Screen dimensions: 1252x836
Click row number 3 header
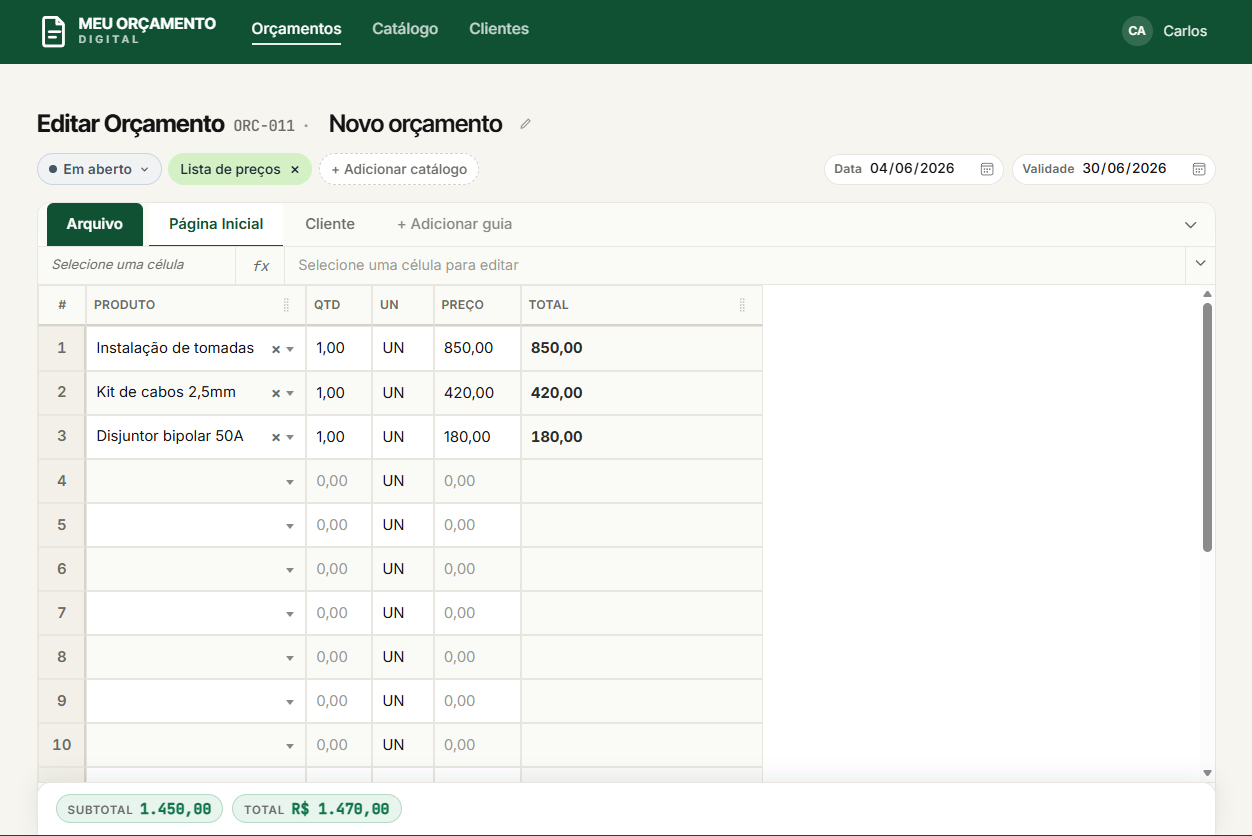(x=62, y=436)
